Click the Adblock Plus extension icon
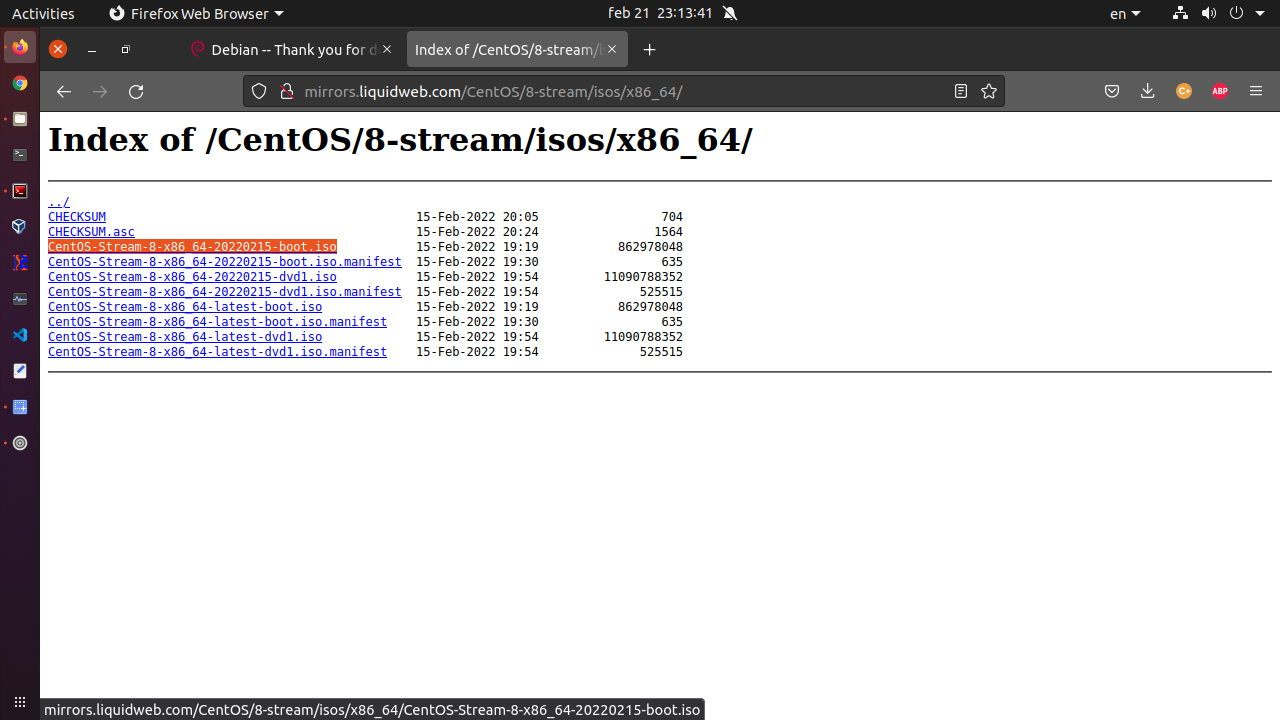The height and width of the screenshot is (720, 1280). 1219,91
